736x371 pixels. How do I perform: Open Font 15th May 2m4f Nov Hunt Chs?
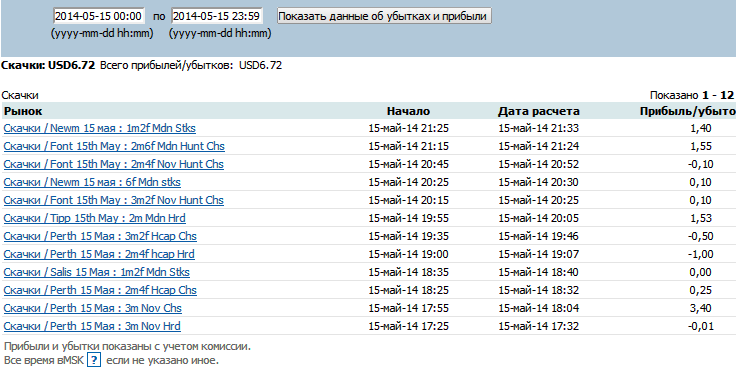pyautogui.click(x=114, y=164)
